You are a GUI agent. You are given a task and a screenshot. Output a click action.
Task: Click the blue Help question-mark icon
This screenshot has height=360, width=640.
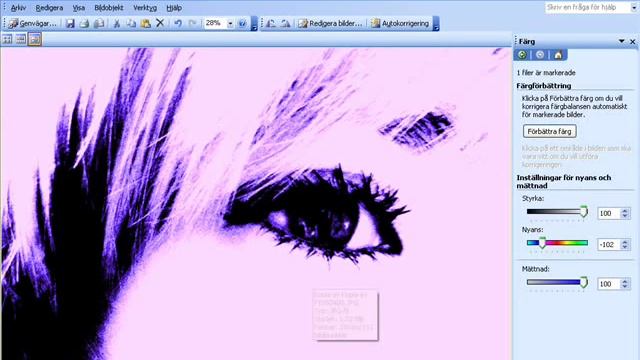click(242, 24)
